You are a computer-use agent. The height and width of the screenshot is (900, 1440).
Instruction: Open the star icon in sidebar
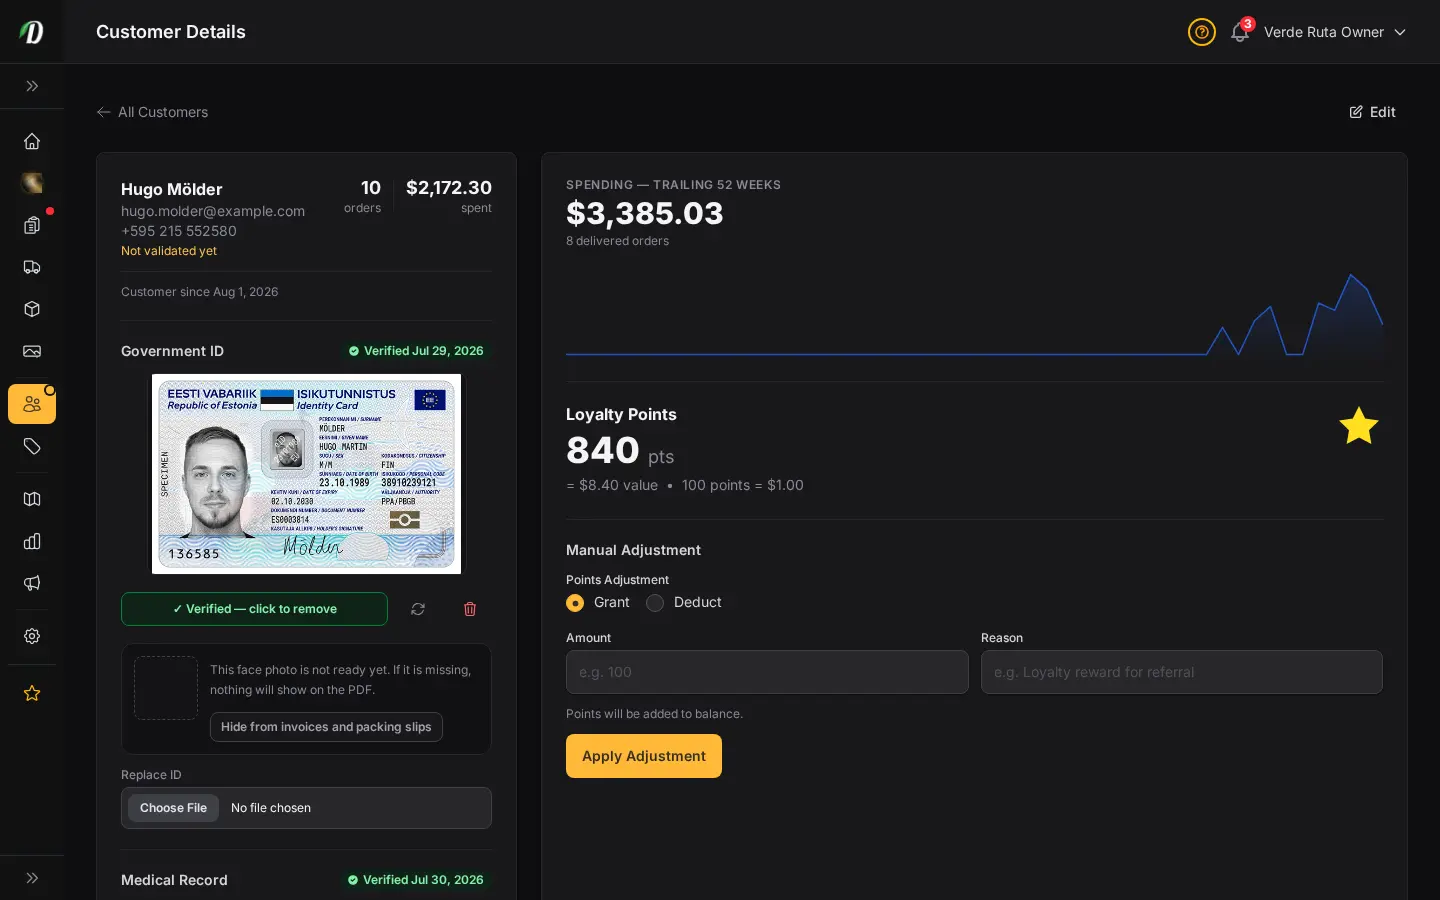[x=32, y=693]
